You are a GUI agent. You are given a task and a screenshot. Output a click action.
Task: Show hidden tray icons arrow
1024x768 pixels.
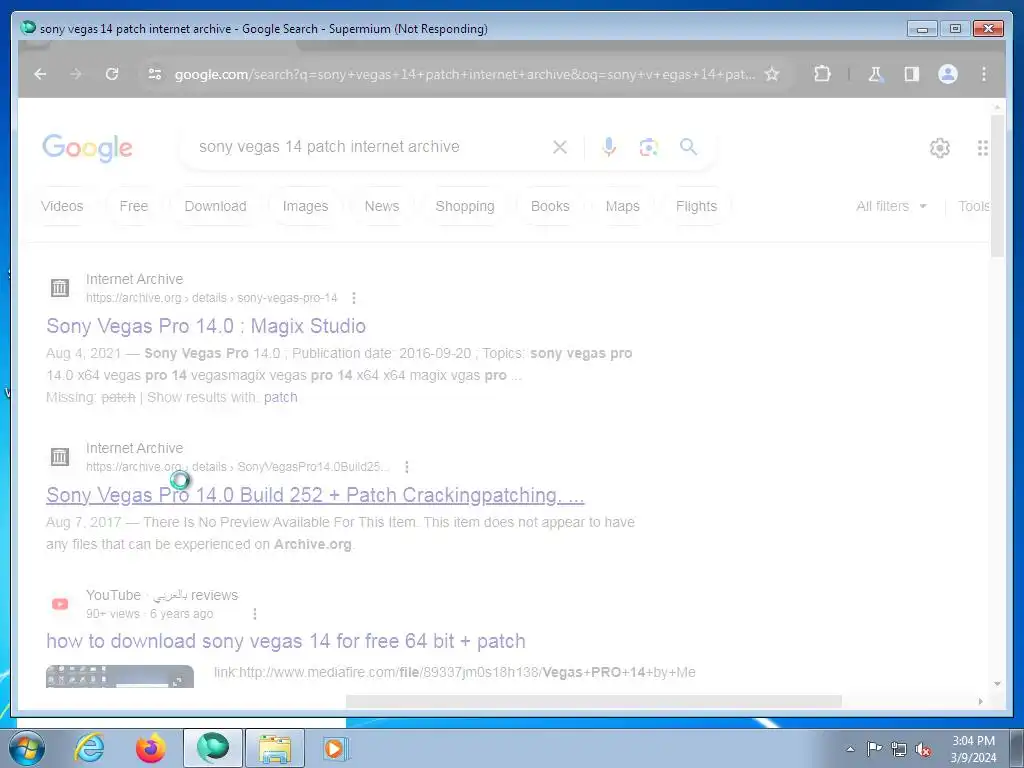pyautogui.click(x=850, y=749)
